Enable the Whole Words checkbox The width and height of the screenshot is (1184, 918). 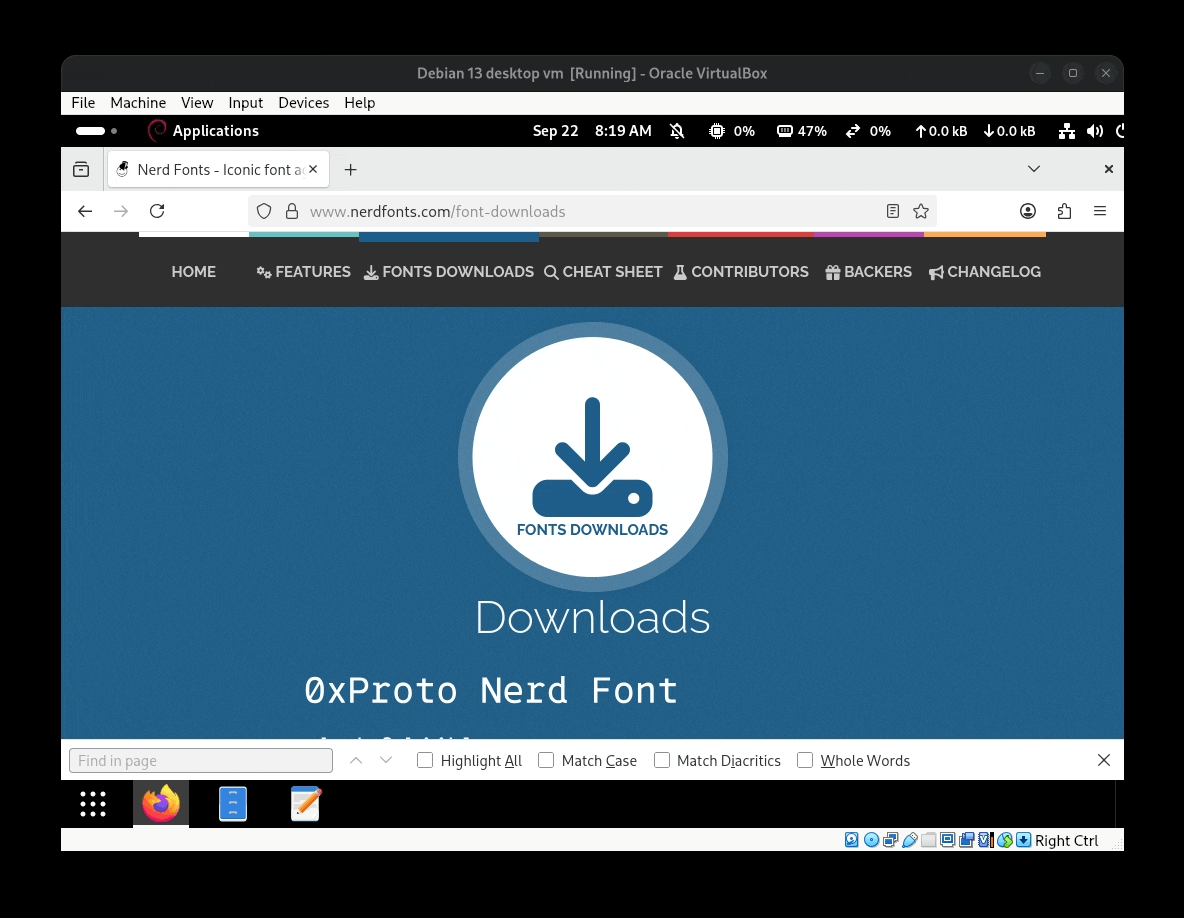click(x=805, y=760)
